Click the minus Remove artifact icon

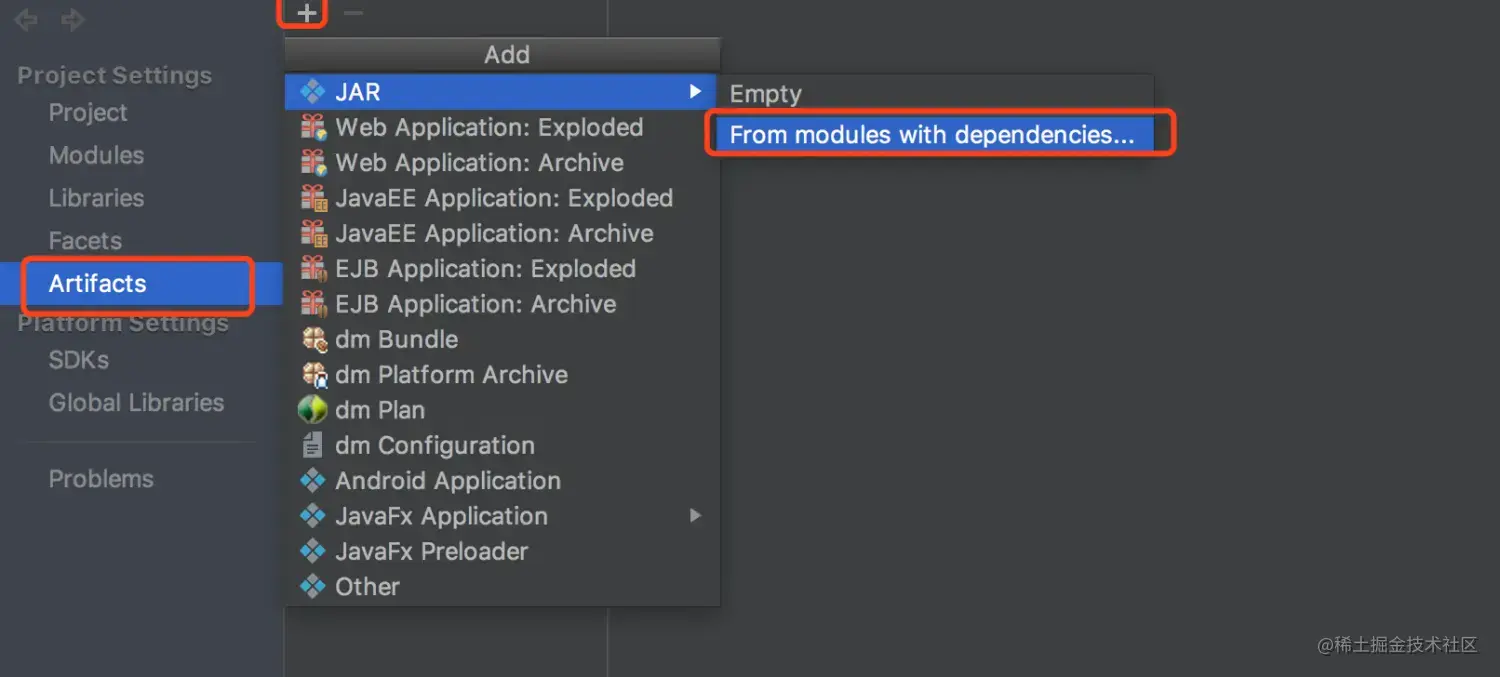(x=353, y=13)
